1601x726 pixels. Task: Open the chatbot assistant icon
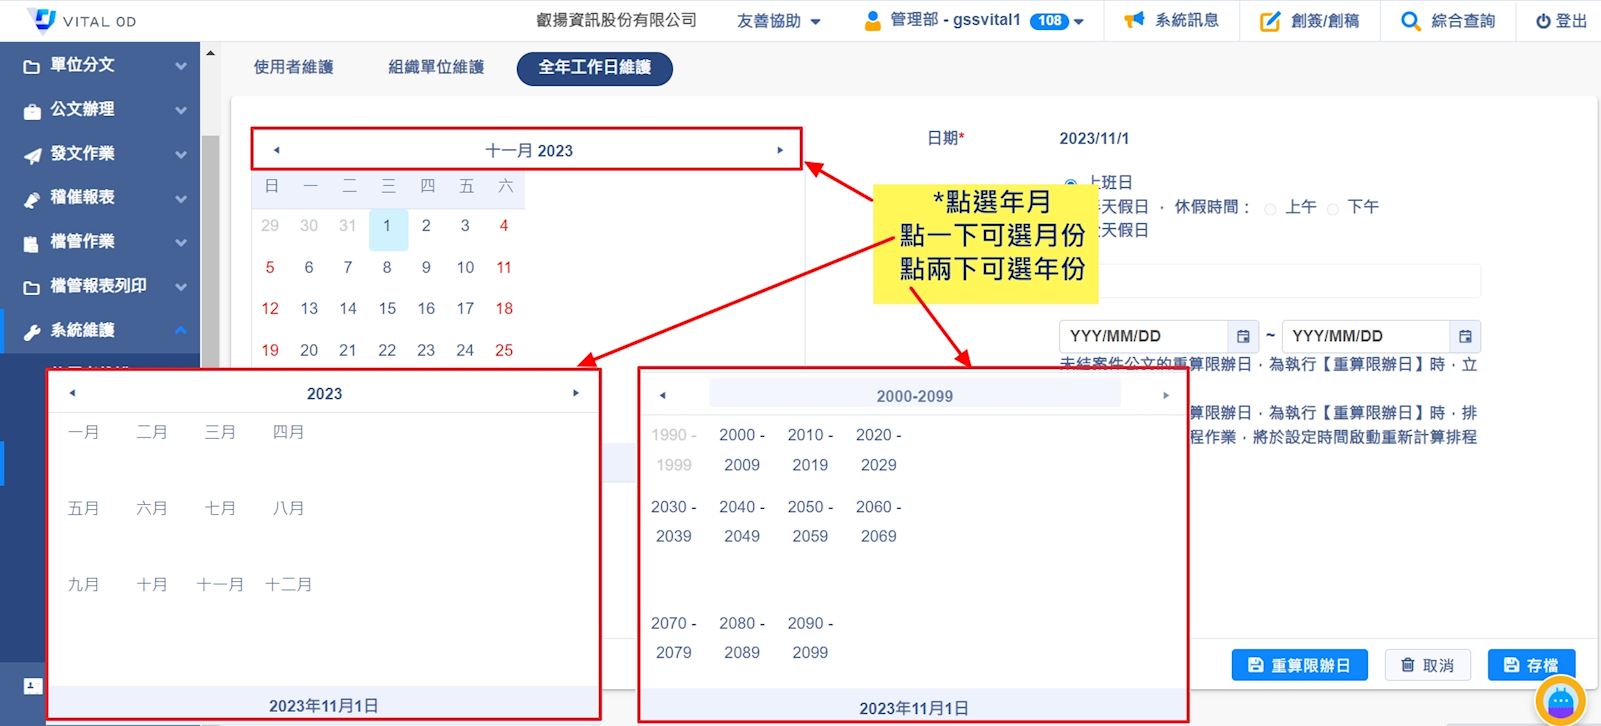pos(1559,702)
